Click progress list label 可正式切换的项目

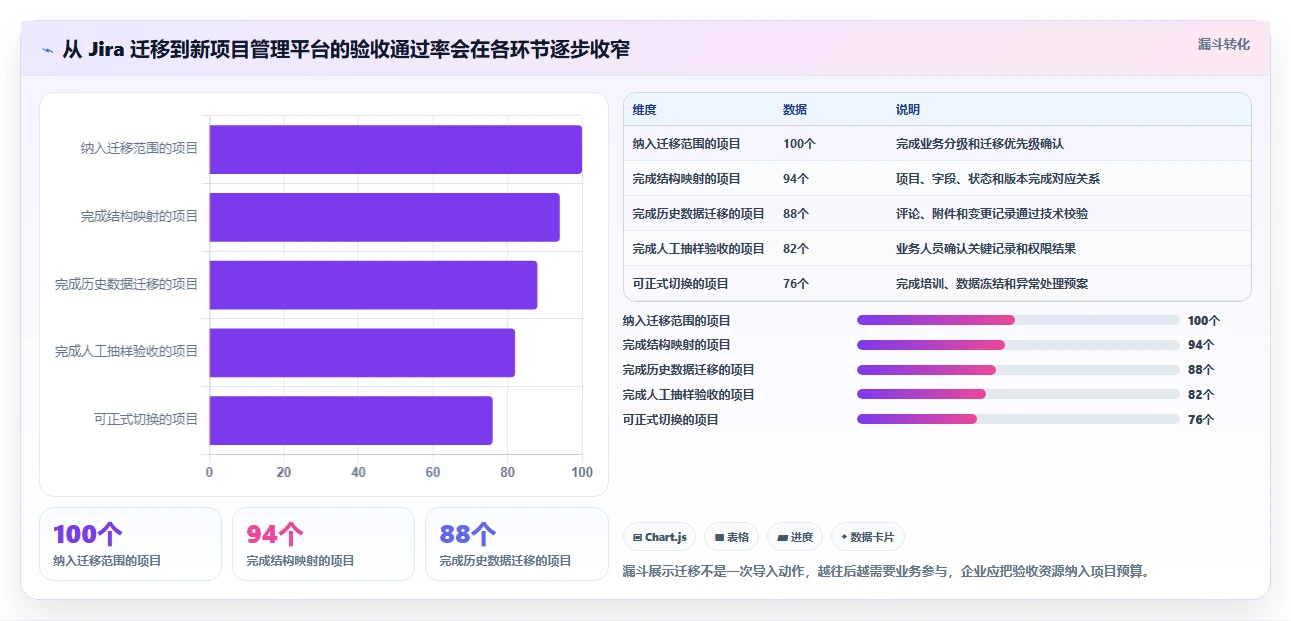tap(671, 420)
